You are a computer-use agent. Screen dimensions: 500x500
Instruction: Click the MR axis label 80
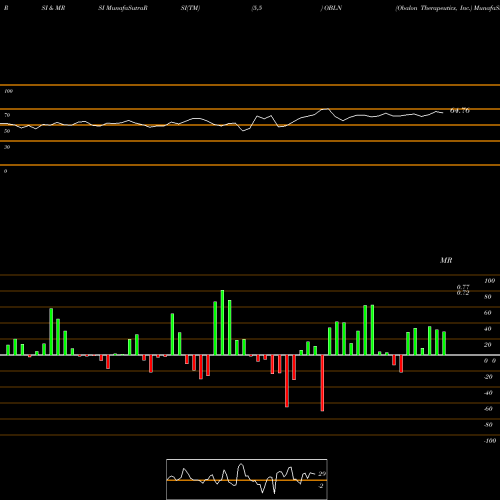click(488, 297)
